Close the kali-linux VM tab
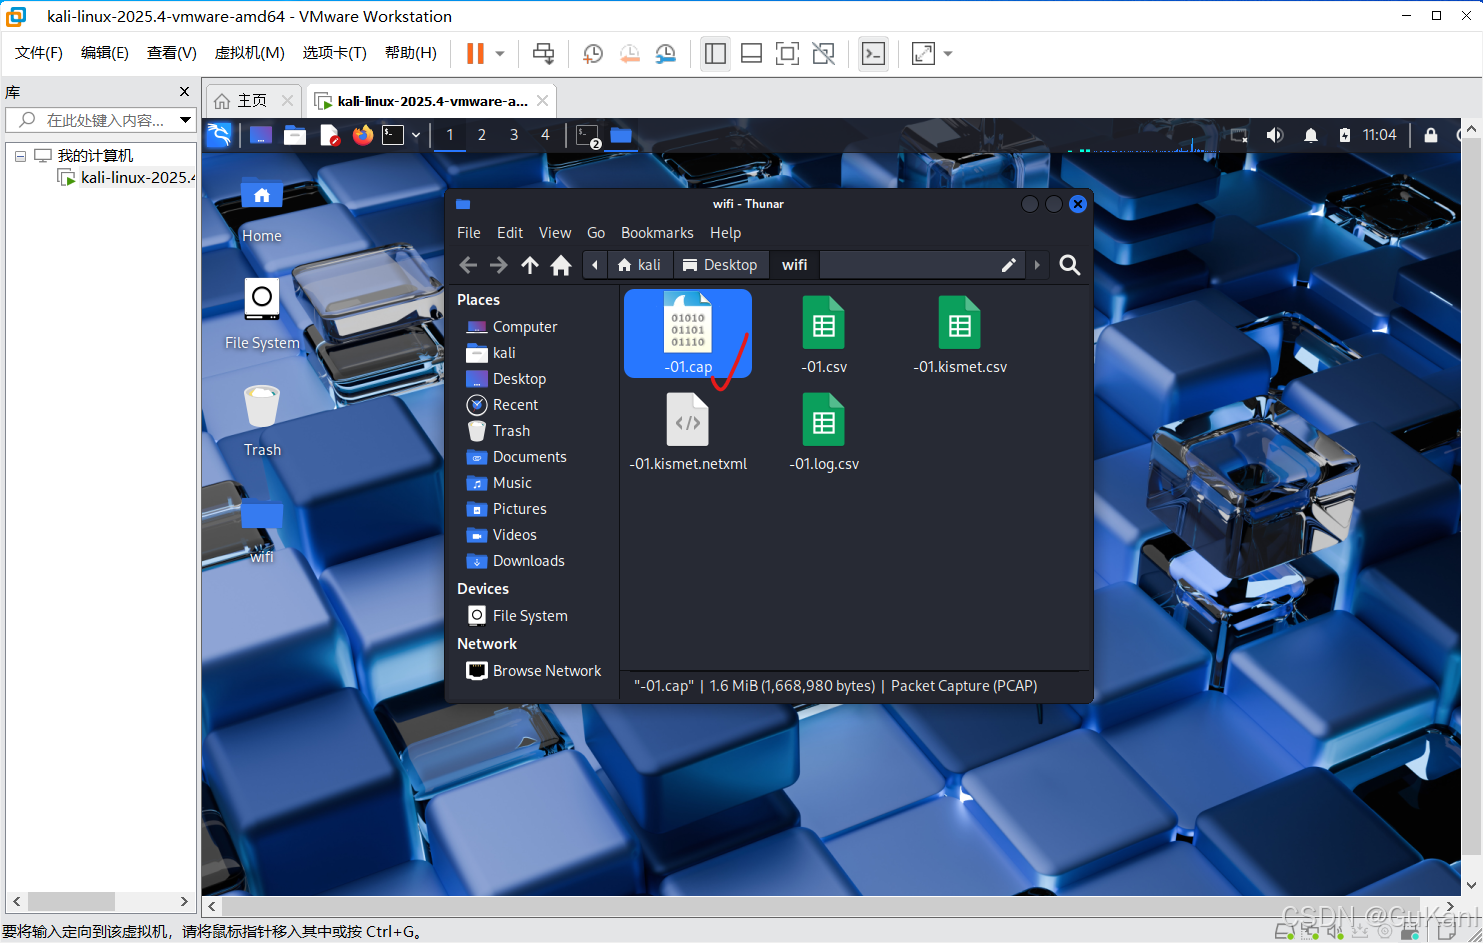The image size is (1483, 943). click(x=542, y=101)
